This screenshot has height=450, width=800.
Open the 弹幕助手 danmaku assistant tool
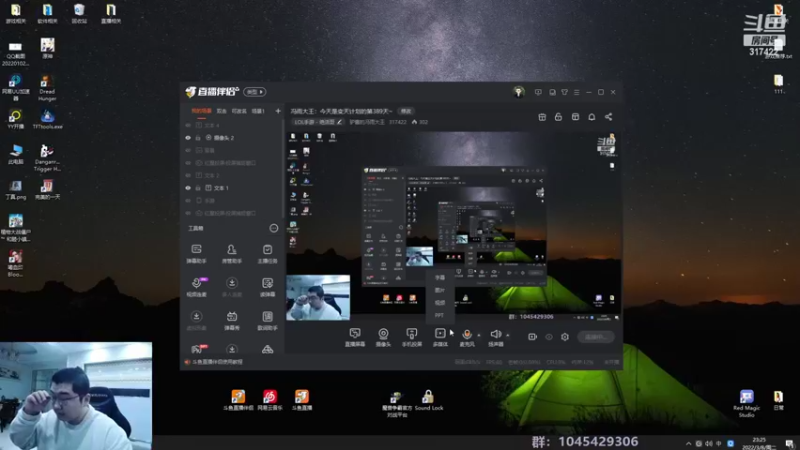pyautogui.click(x=196, y=254)
